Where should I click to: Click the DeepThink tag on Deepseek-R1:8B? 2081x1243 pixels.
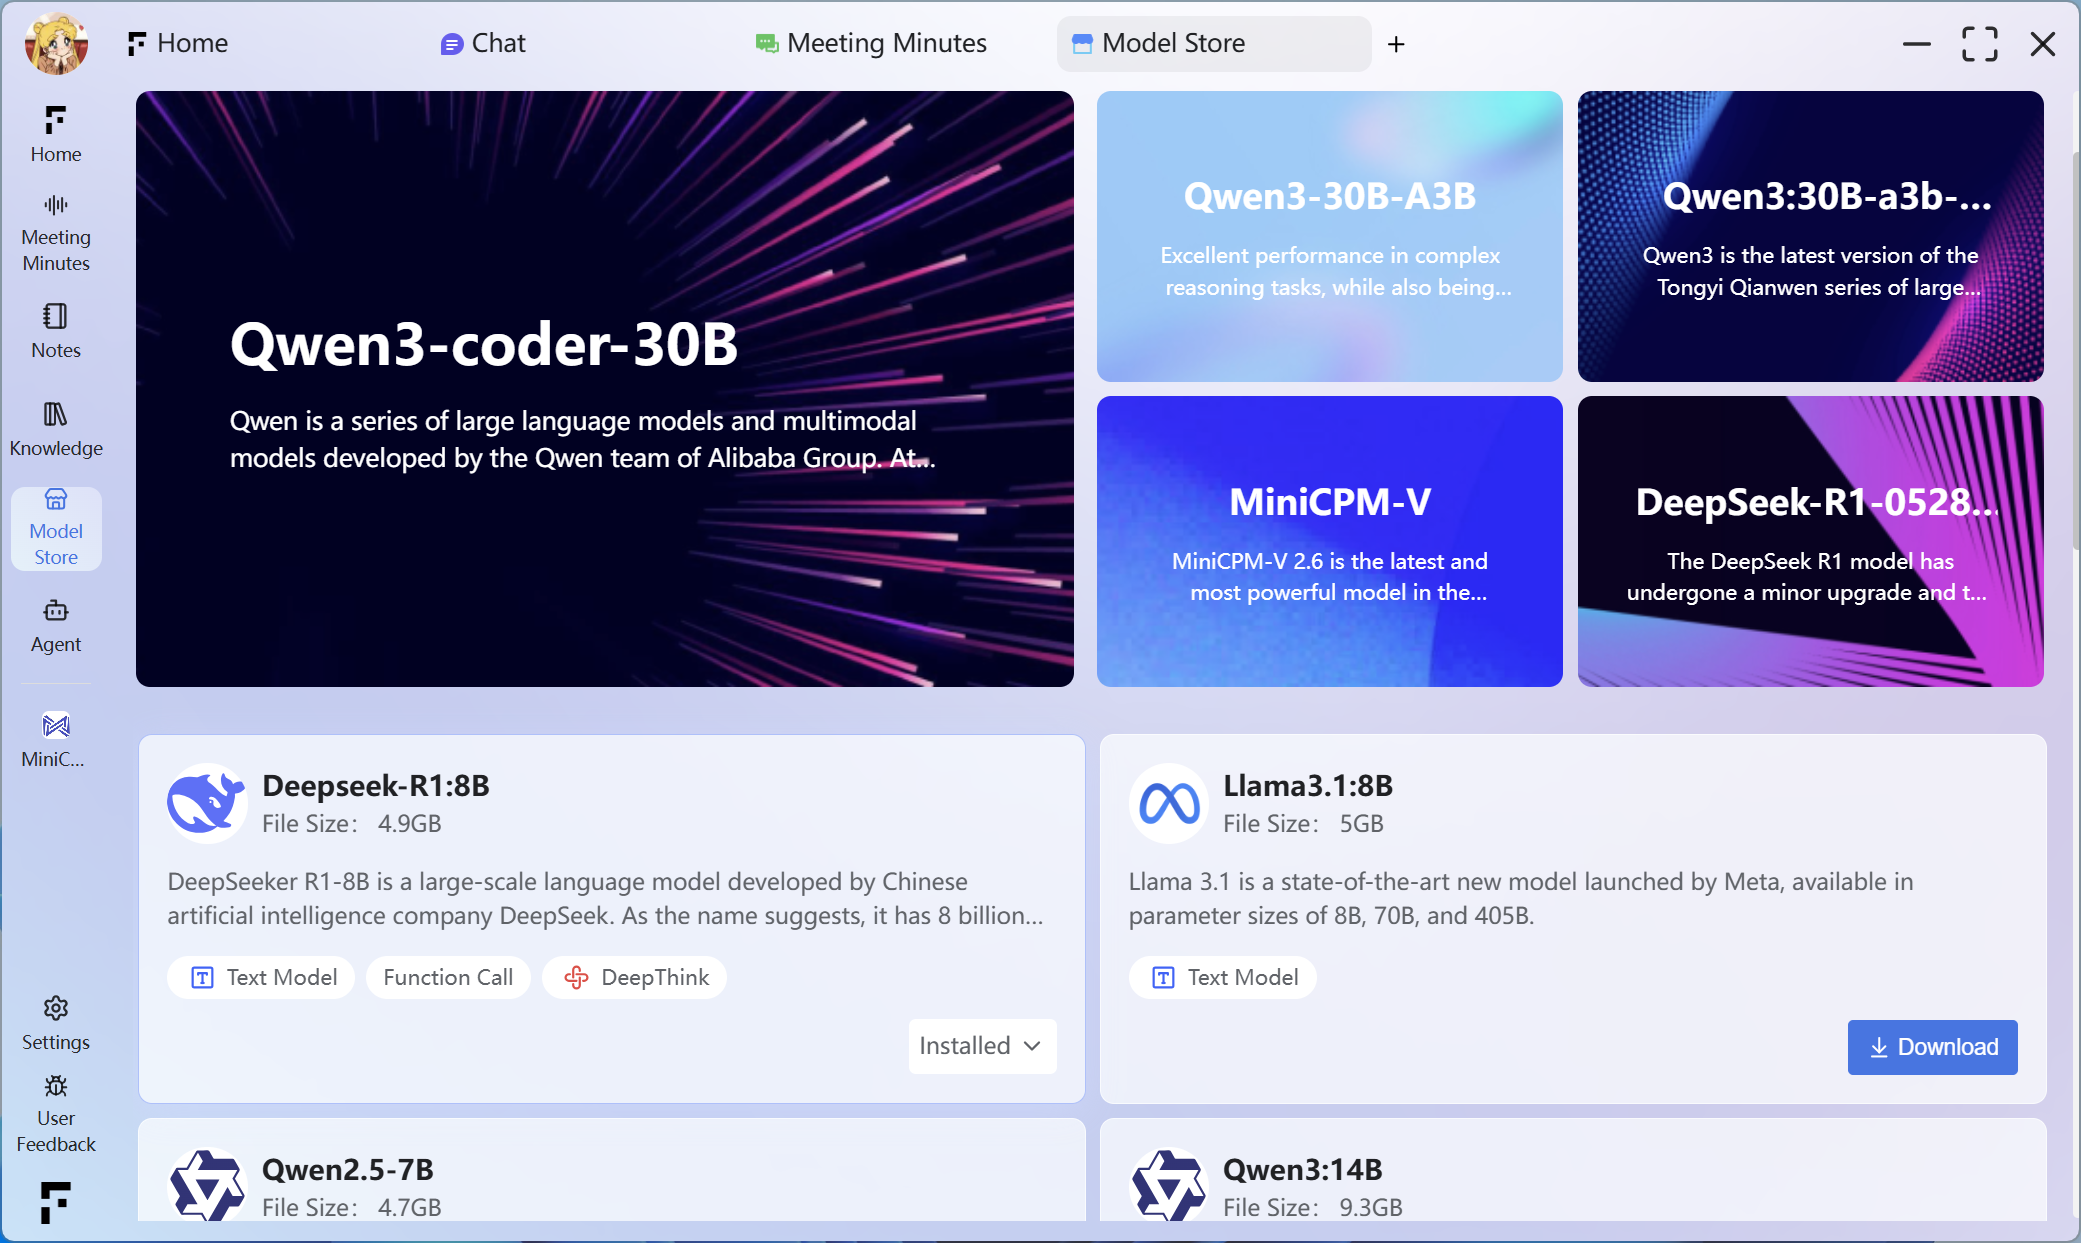[635, 977]
